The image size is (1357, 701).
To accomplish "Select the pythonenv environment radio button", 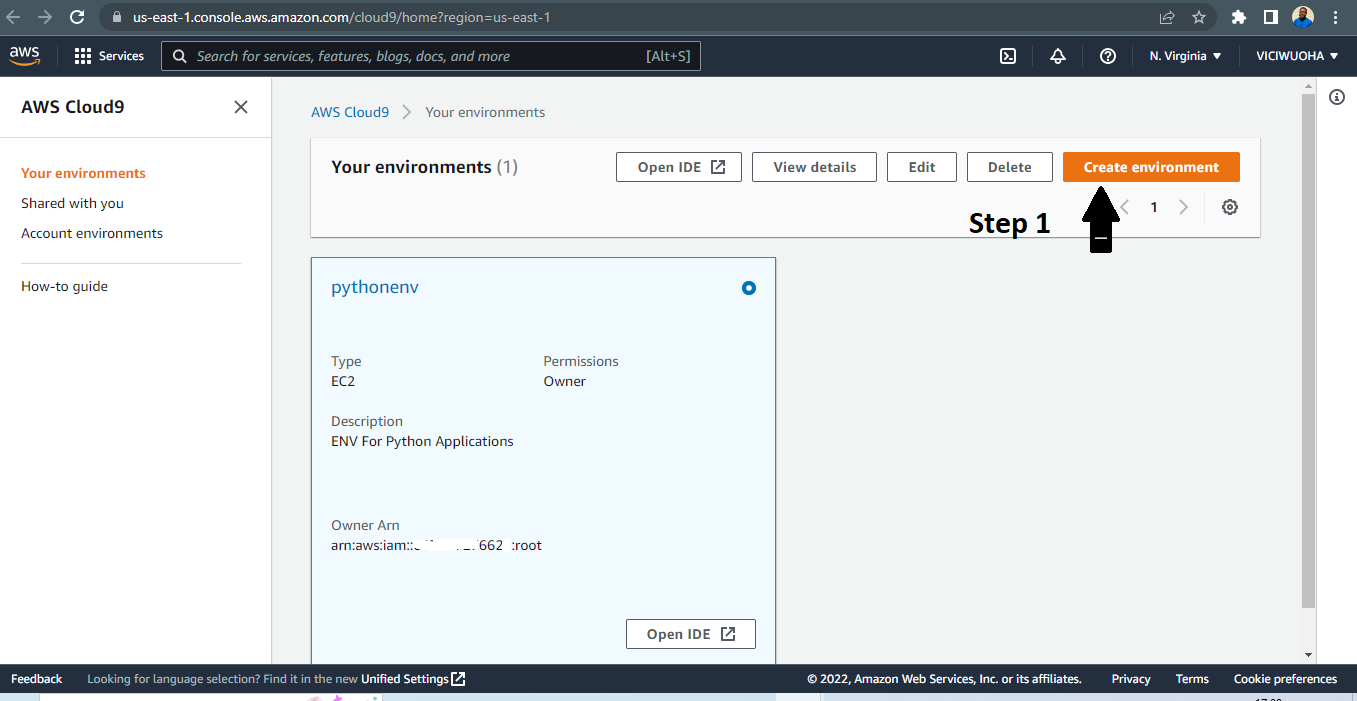I will click(x=749, y=288).
